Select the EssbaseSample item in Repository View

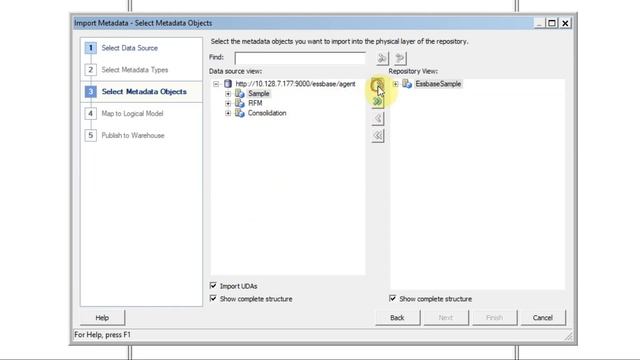438,84
